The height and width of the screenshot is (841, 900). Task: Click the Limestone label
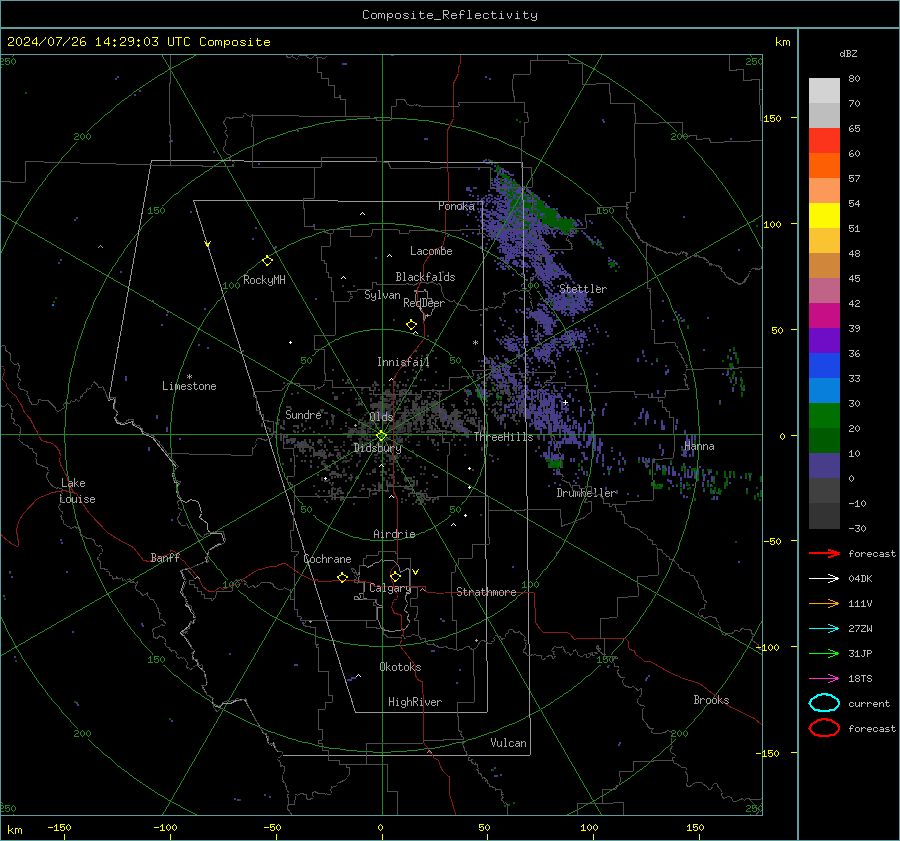[189, 386]
